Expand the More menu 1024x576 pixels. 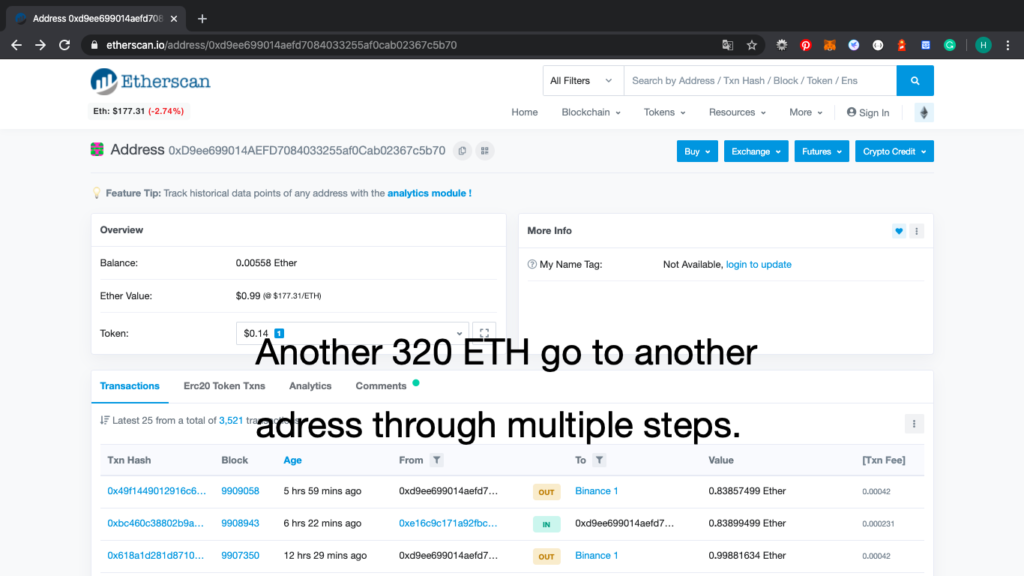805,112
